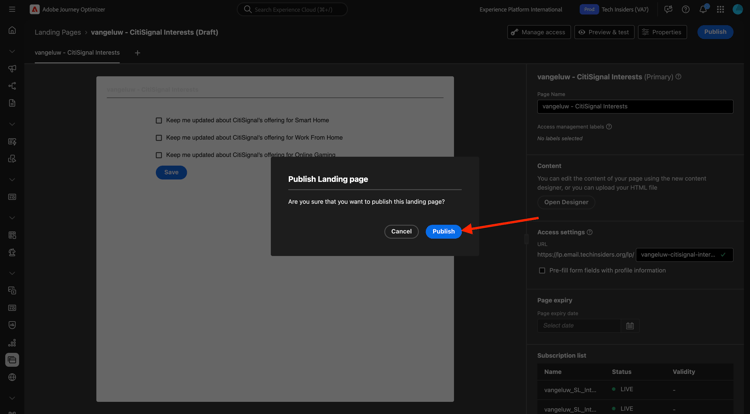The width and height of the screenshot is (750, 414).
Task: Open the bar-chart style sidebar icon
Action: coord(12,342)
